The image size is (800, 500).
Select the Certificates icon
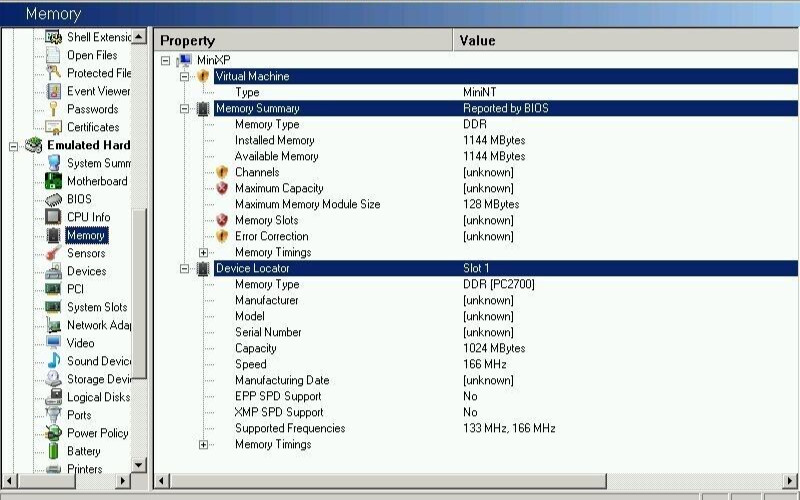[x=53, y=127]
